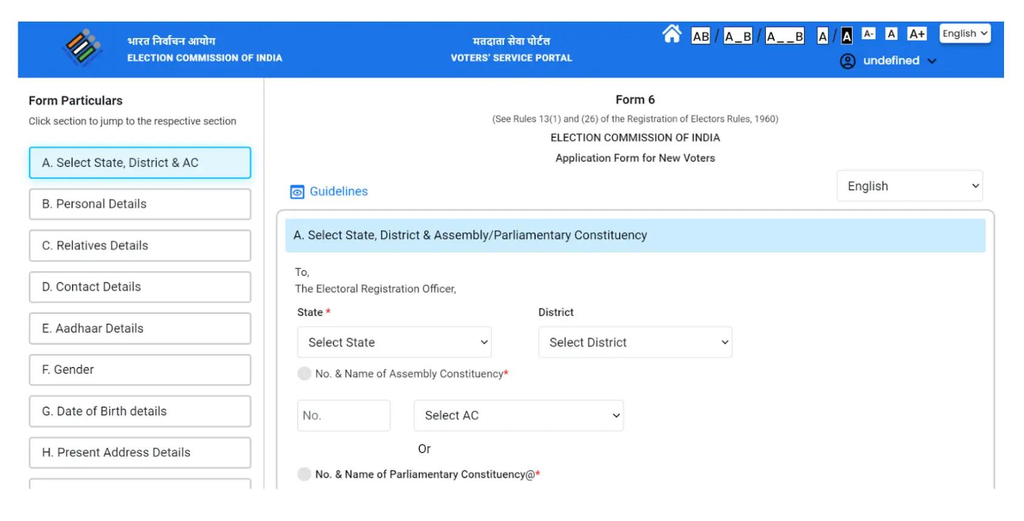Image resolution: width=1024 pixels, height=521 pixels.
Task: Click section A blue header bar
Action: (635, 236)
